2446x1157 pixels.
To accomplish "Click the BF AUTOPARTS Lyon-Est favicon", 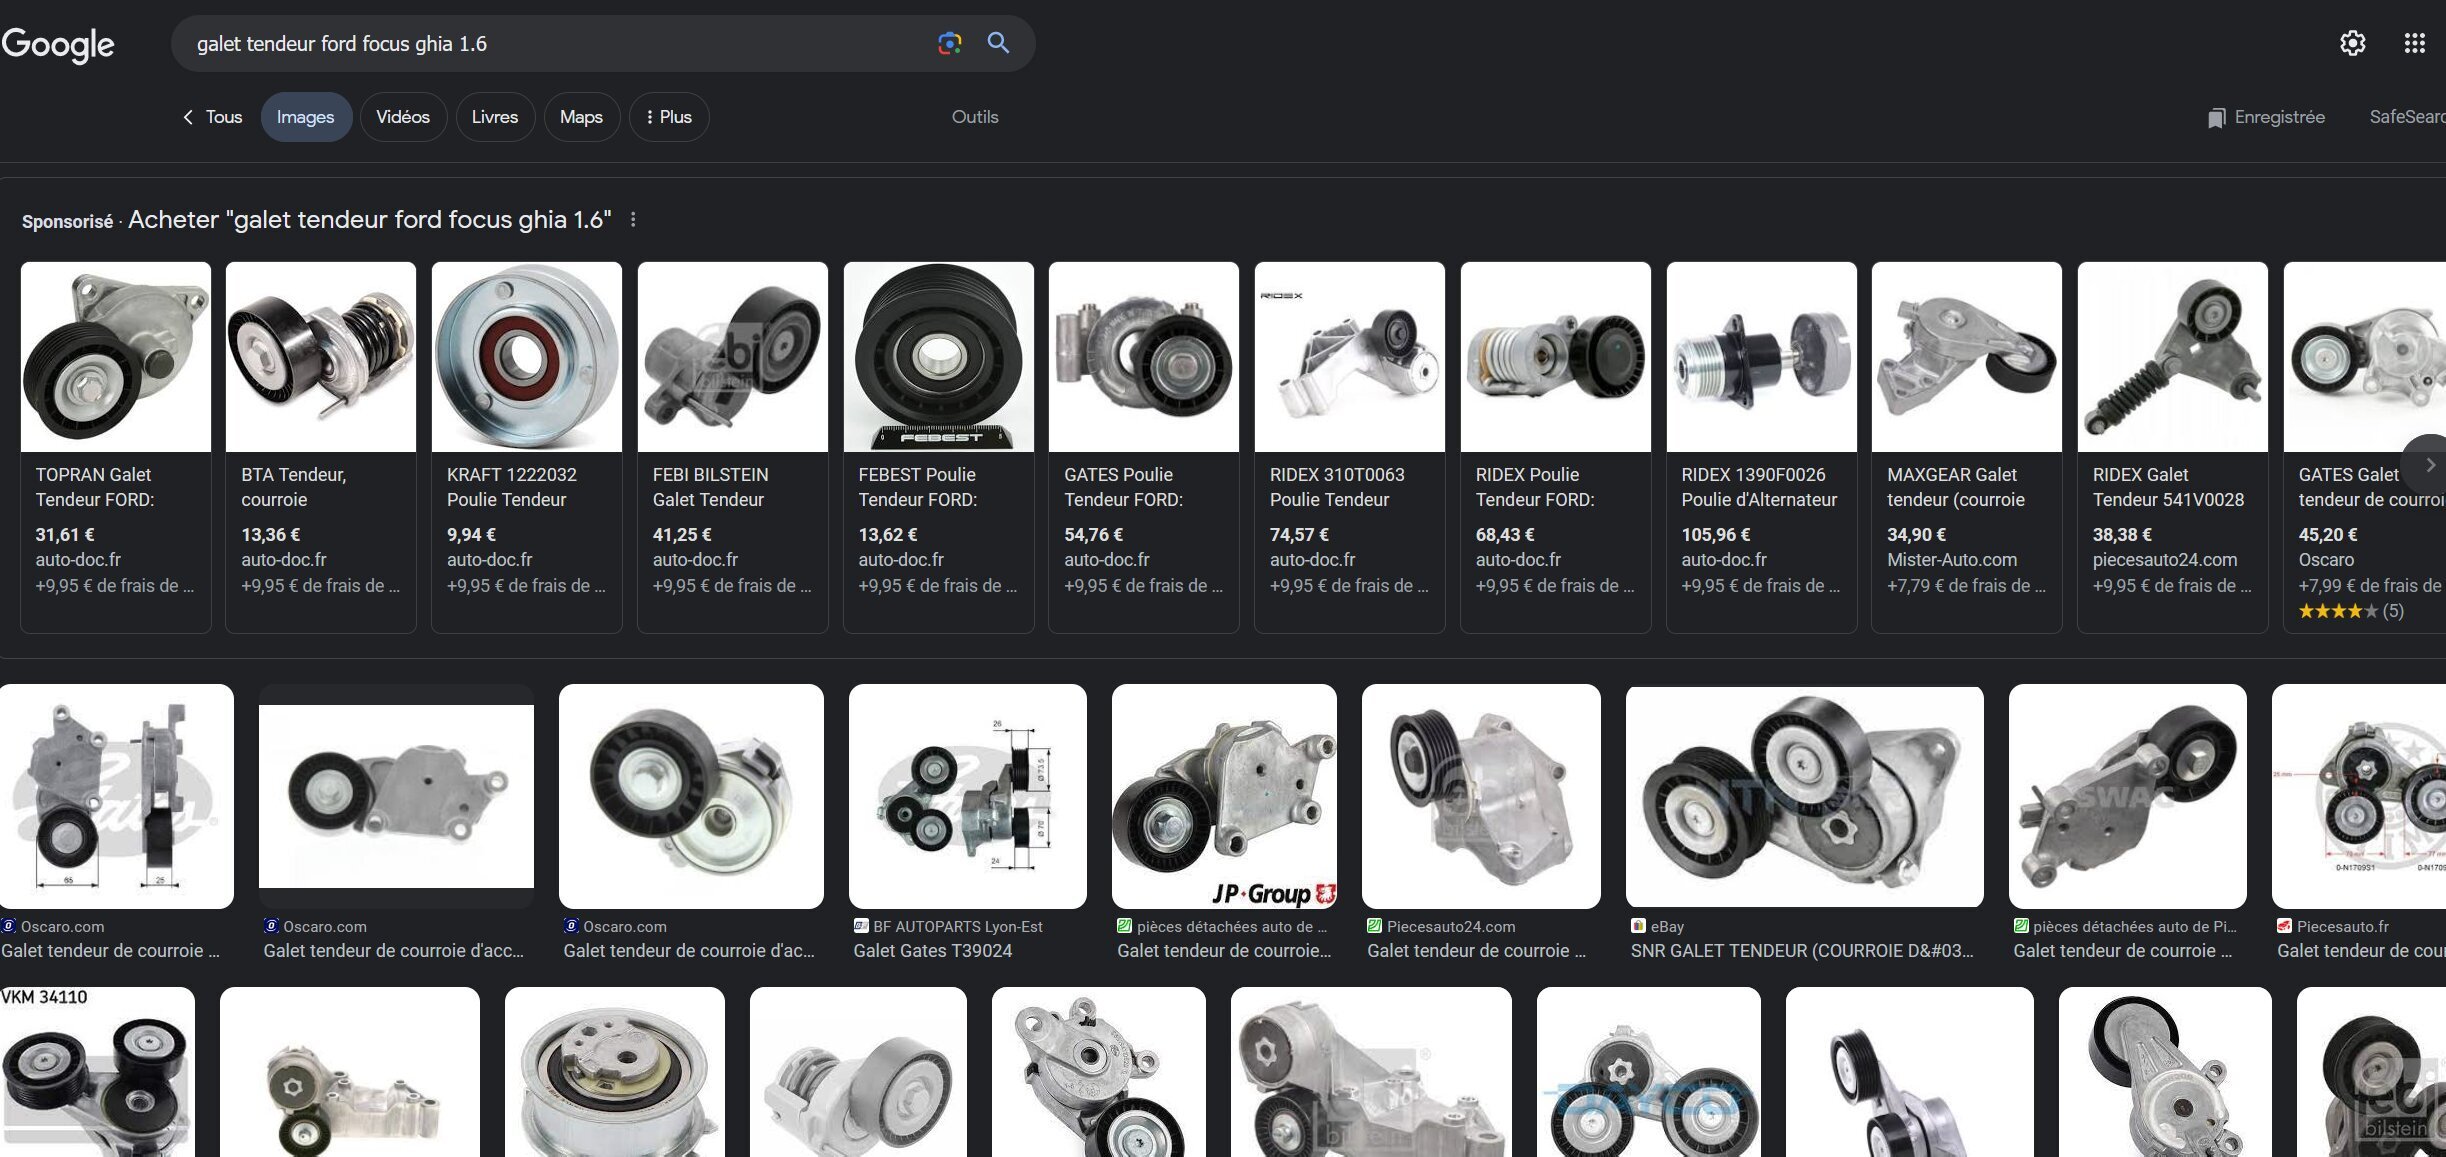I will click(861, 926).
